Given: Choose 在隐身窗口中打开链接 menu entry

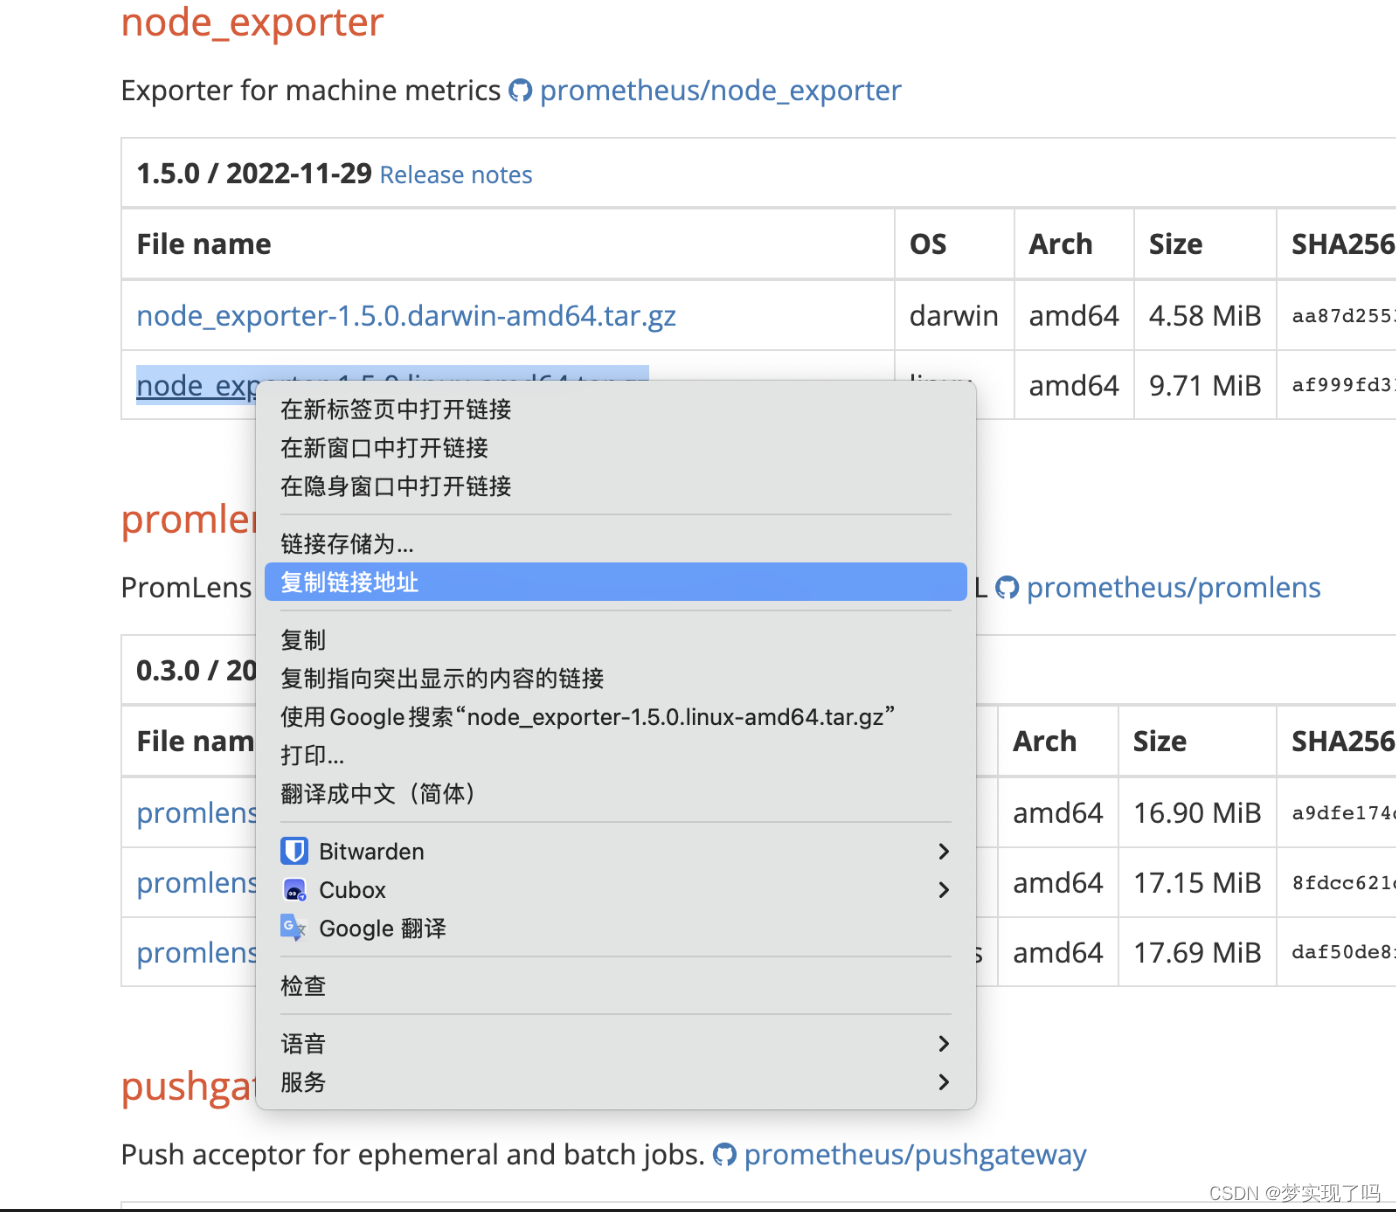Looking at the screenshot, I should pyautogui.click(x=615, y=486).
